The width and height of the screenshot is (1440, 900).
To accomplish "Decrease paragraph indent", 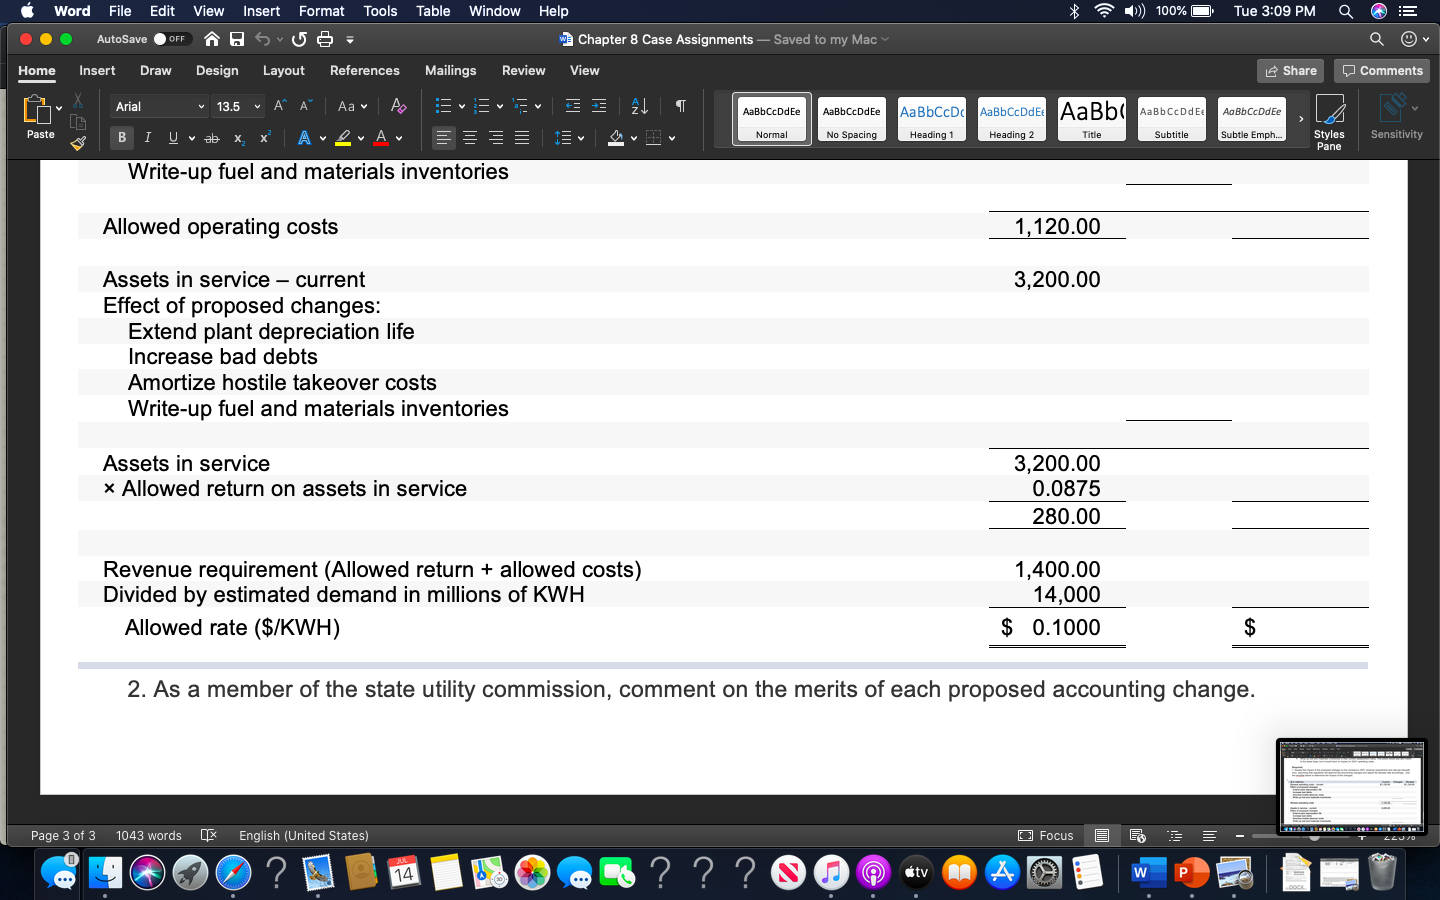I will point(572,106).
